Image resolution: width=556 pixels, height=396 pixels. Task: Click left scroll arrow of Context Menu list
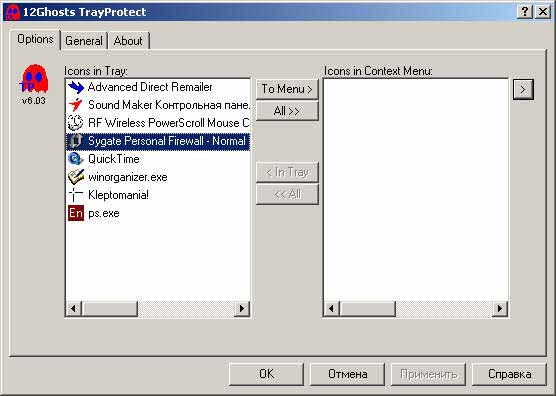[332, 308]
